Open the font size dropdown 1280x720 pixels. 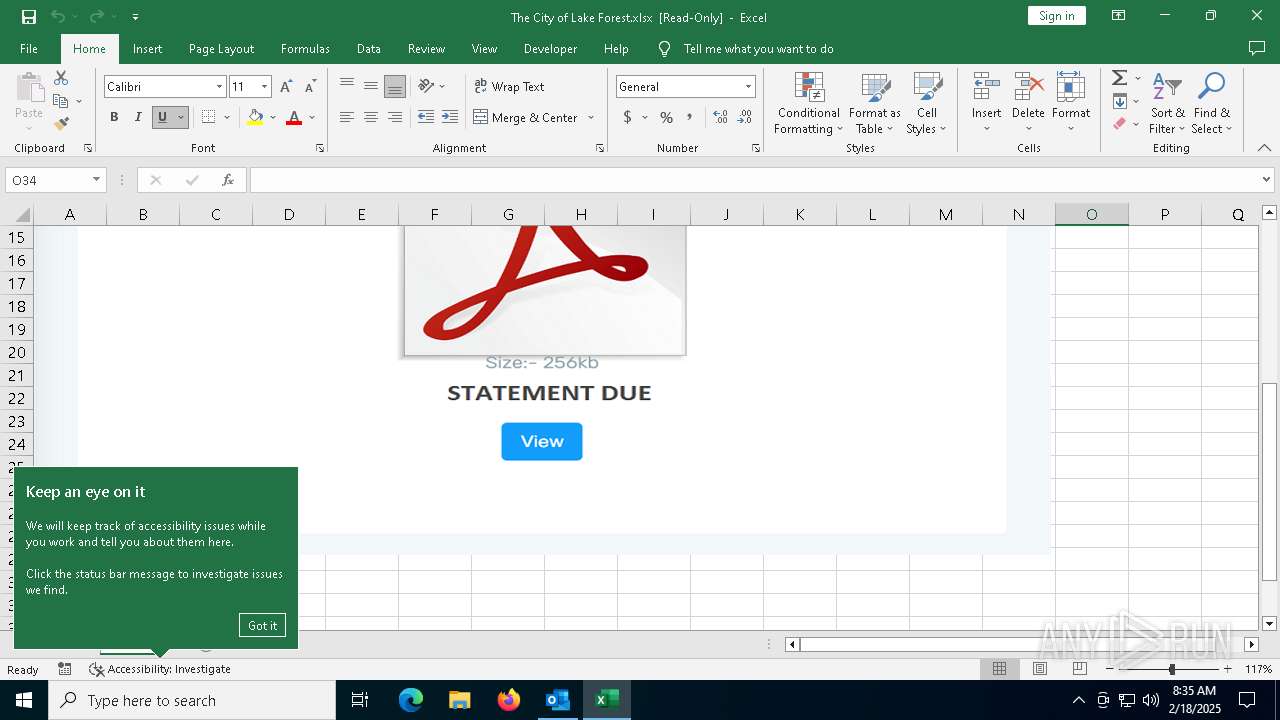pos(265,87)
